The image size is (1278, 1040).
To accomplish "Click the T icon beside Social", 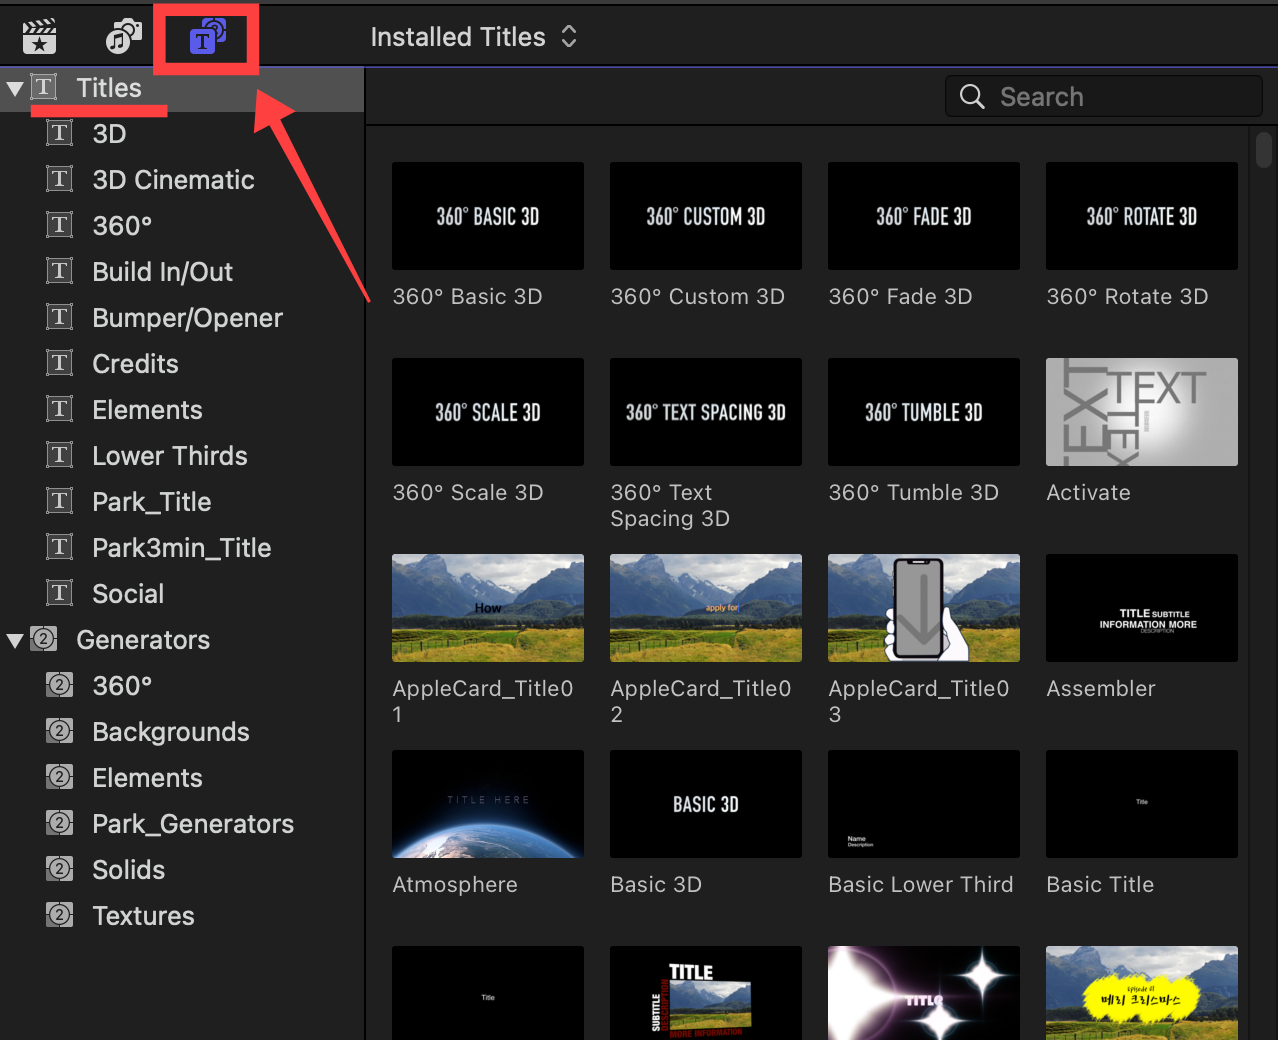I will [x=60, y=593].
